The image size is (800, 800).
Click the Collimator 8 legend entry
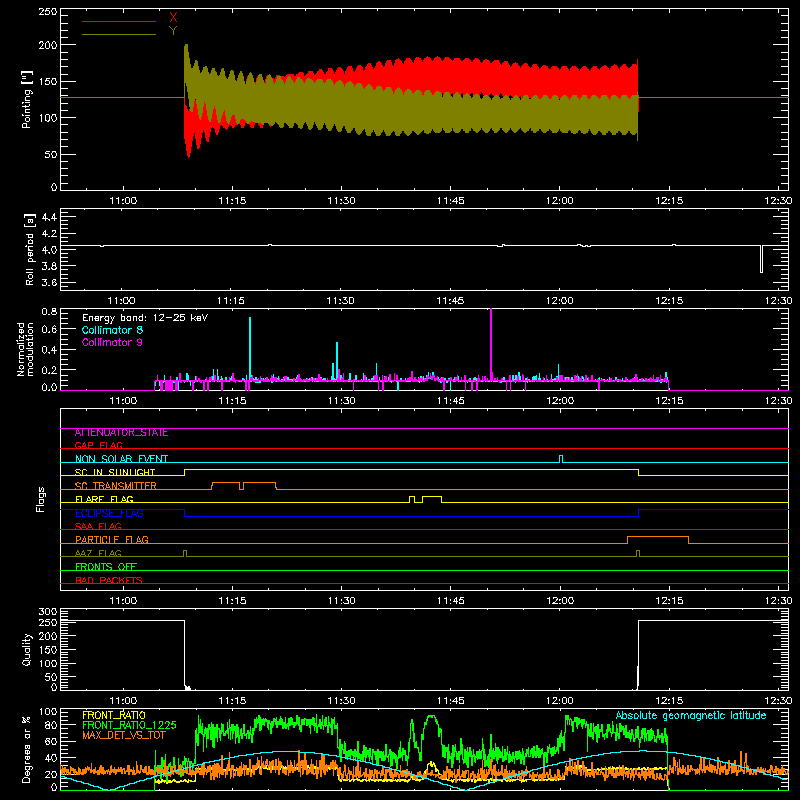[x=112, y=330]
